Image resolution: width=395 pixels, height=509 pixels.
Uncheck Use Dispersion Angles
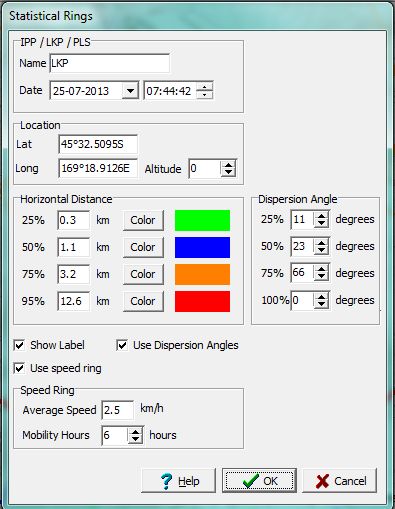[122, 345]
